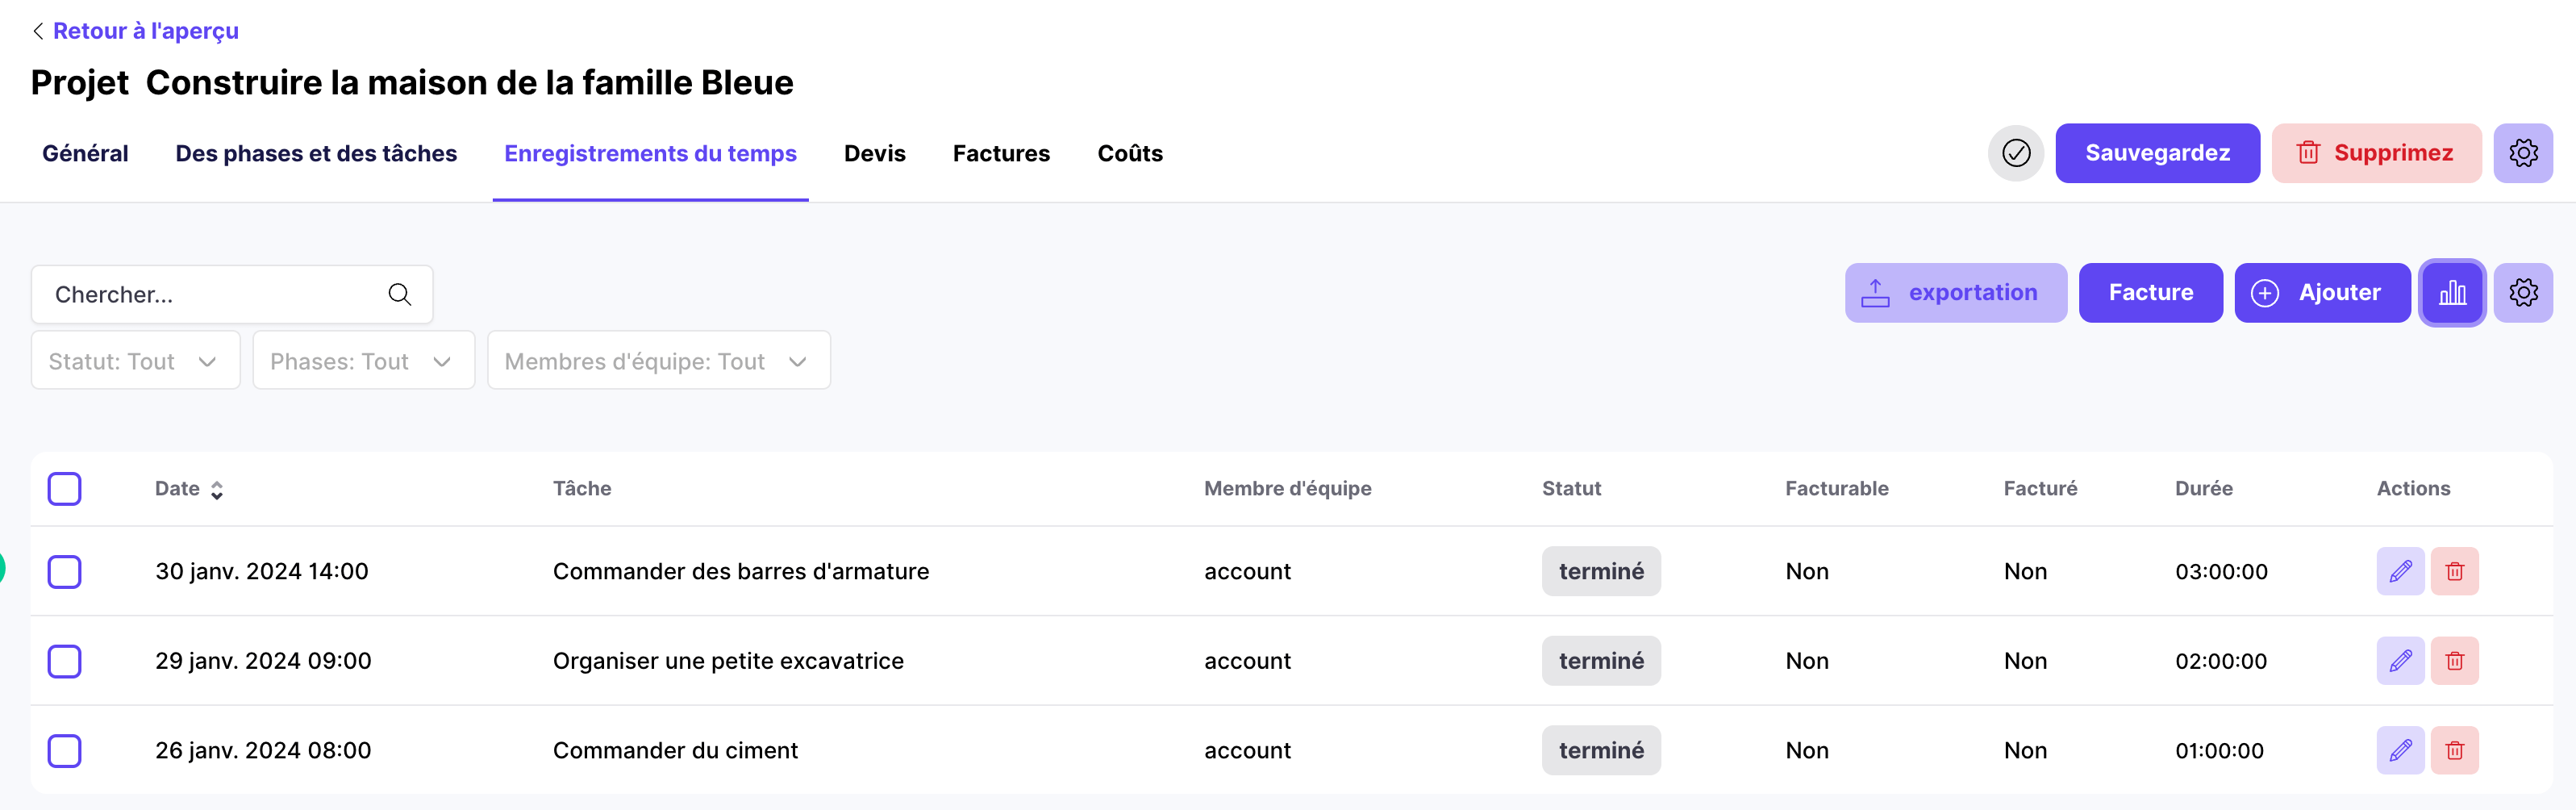Image resolution: width=2576 pixels, height=810 pixels.
Task: Select the Enregistrements du temps tab
Action: (x=650, y=153)
